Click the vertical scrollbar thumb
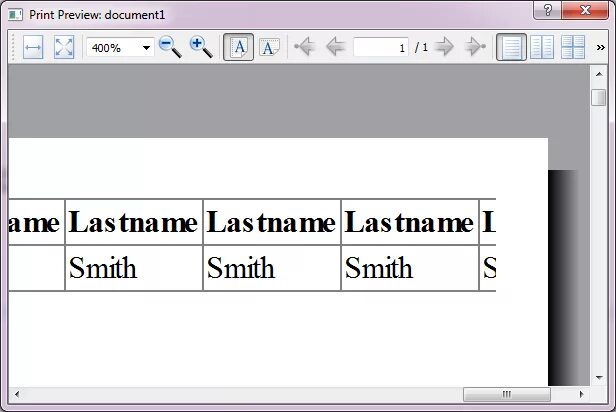Image resolution: width=616 pixels, height=412 pixels. (x=599, y=97)
